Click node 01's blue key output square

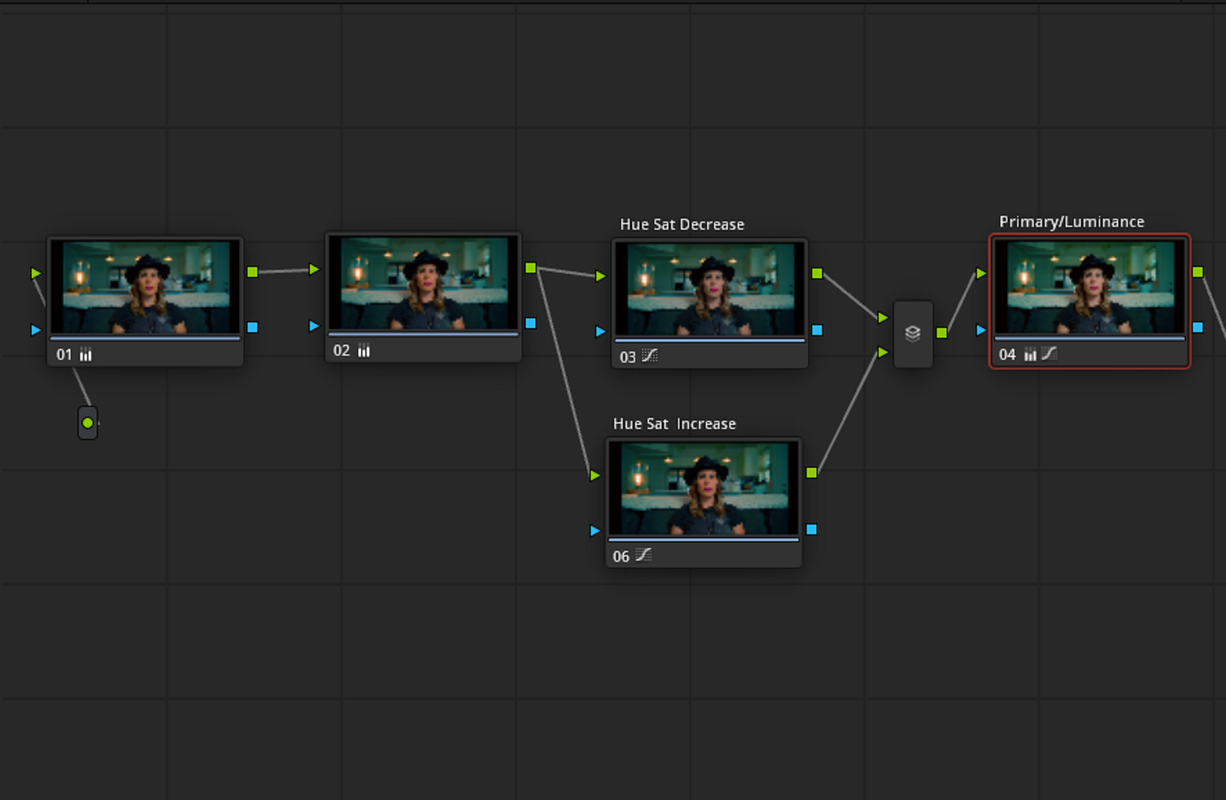(x=252, y=327)
